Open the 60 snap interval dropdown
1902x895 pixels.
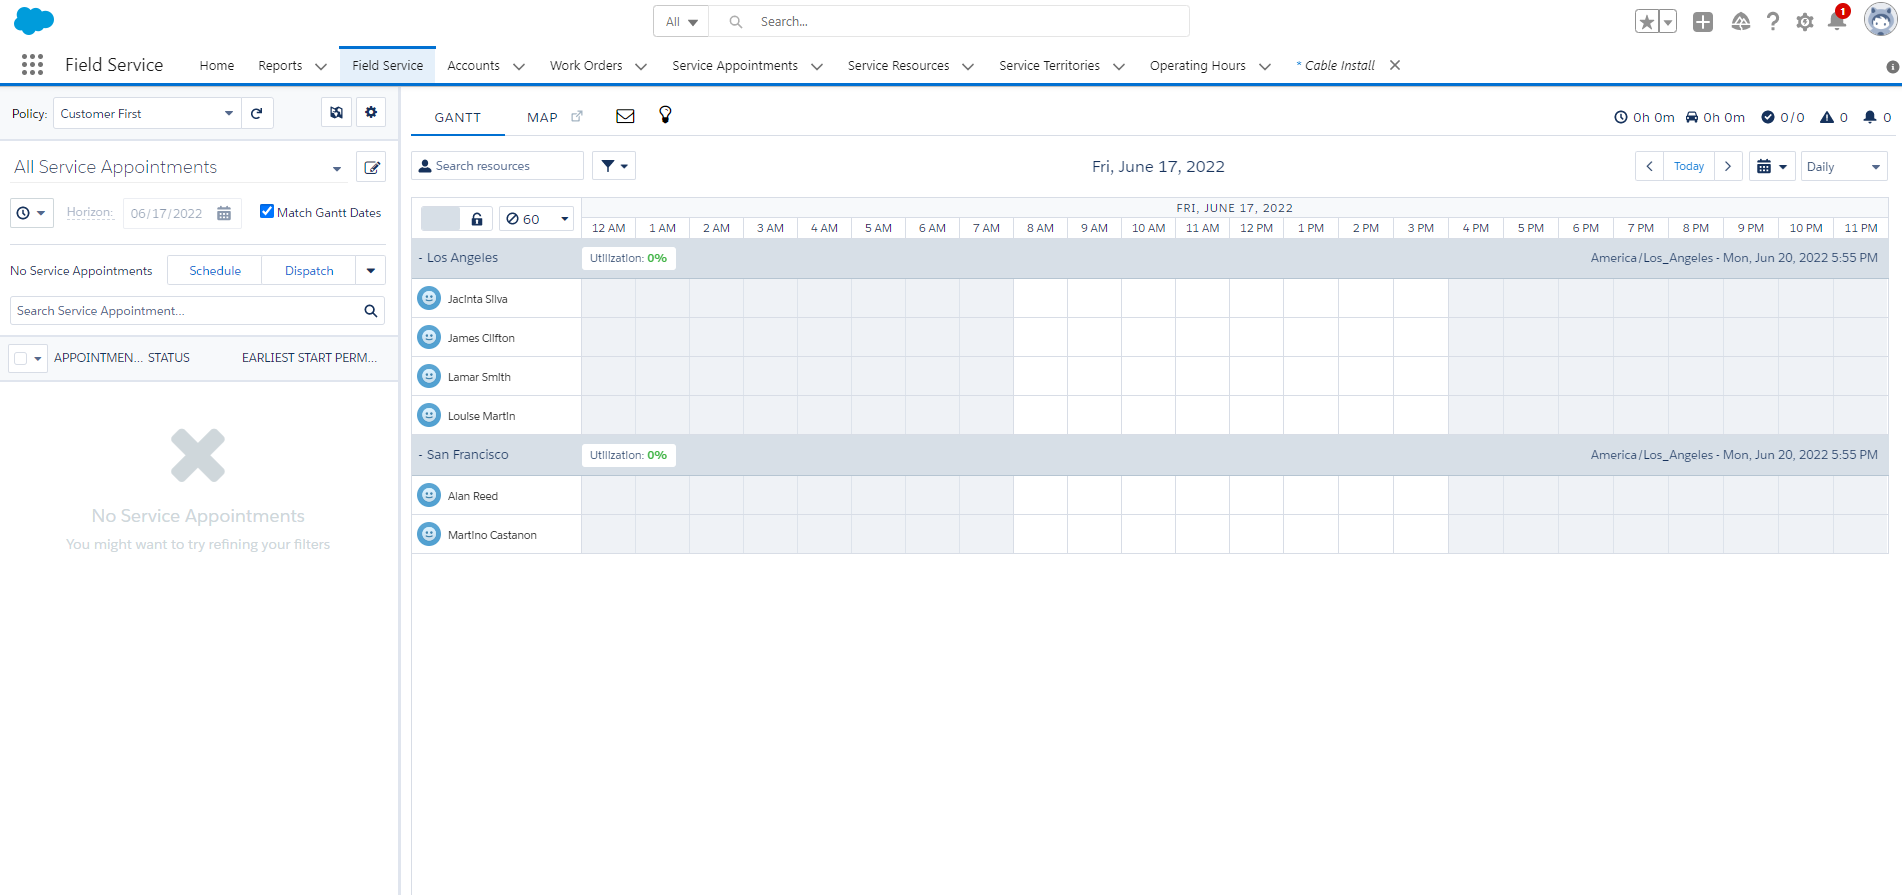coord(536,219)
